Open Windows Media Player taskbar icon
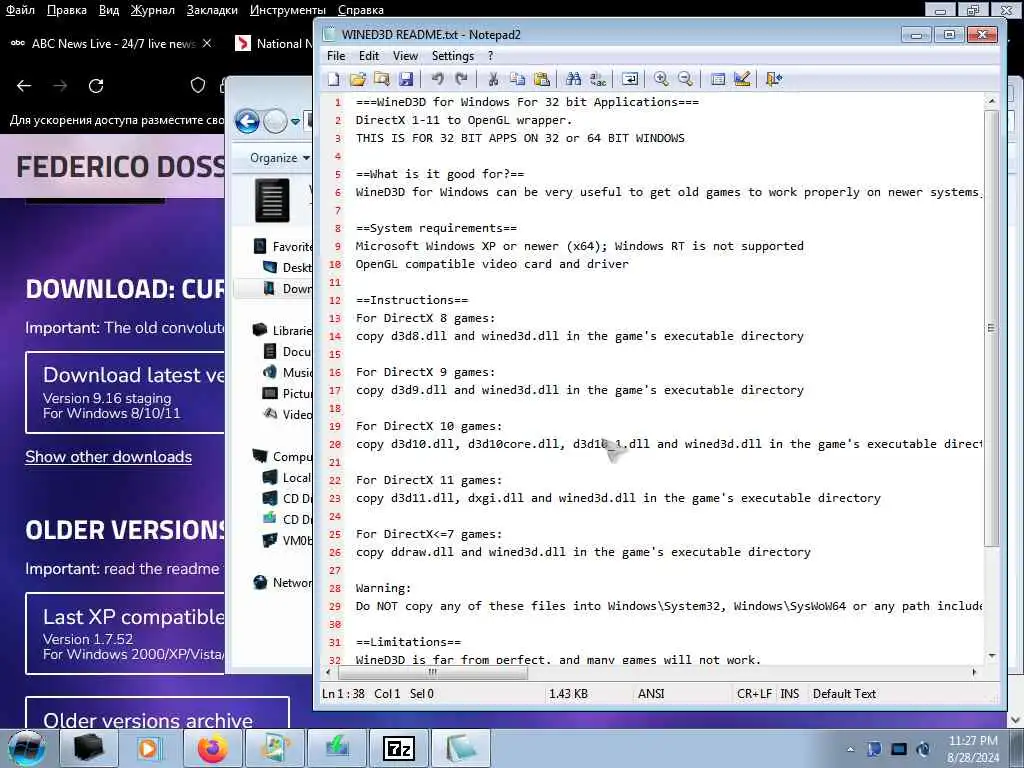 coord(150,748)
